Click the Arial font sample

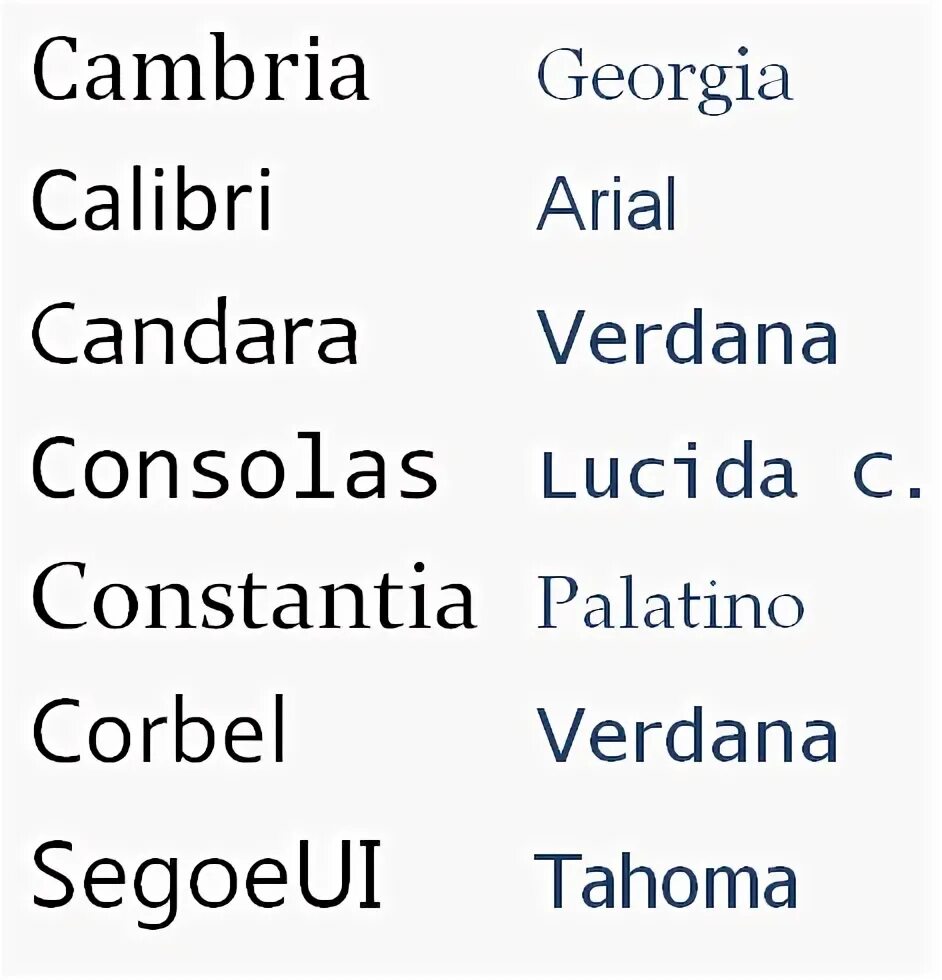point(606,203)
